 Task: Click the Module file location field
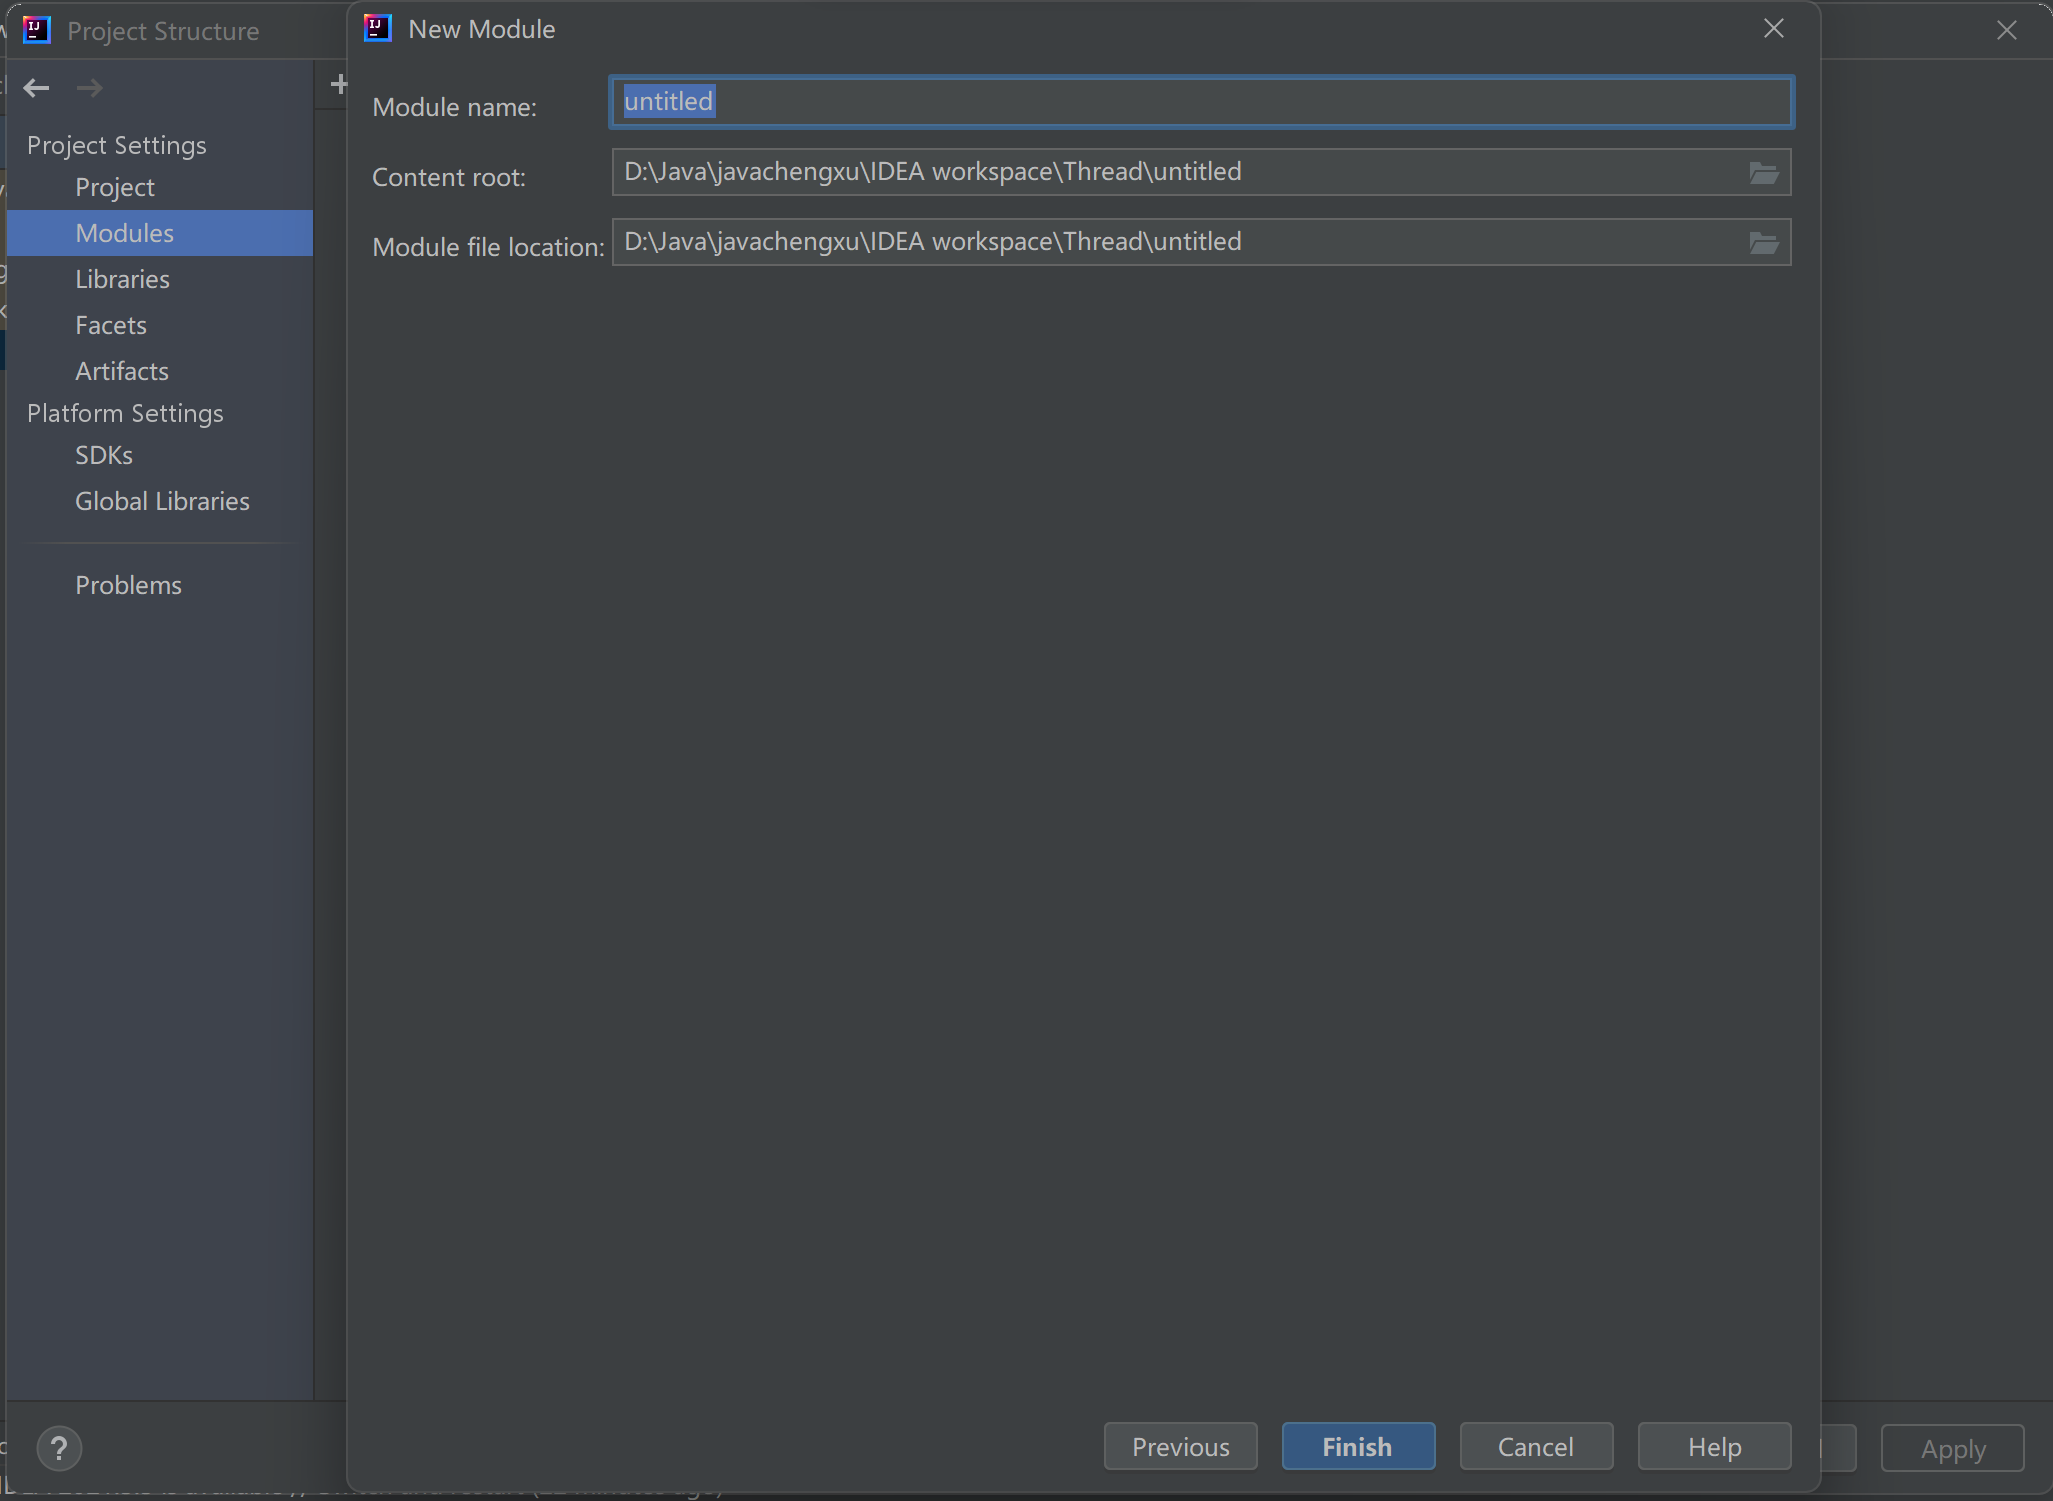[x=1170, y=242]
